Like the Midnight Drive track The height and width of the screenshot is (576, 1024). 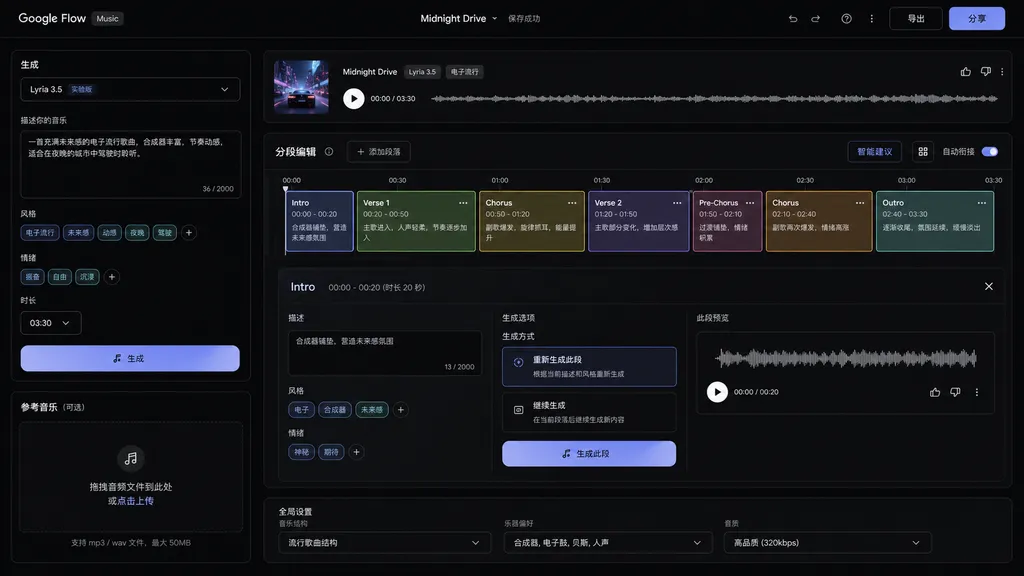click(x=965, y=72)
